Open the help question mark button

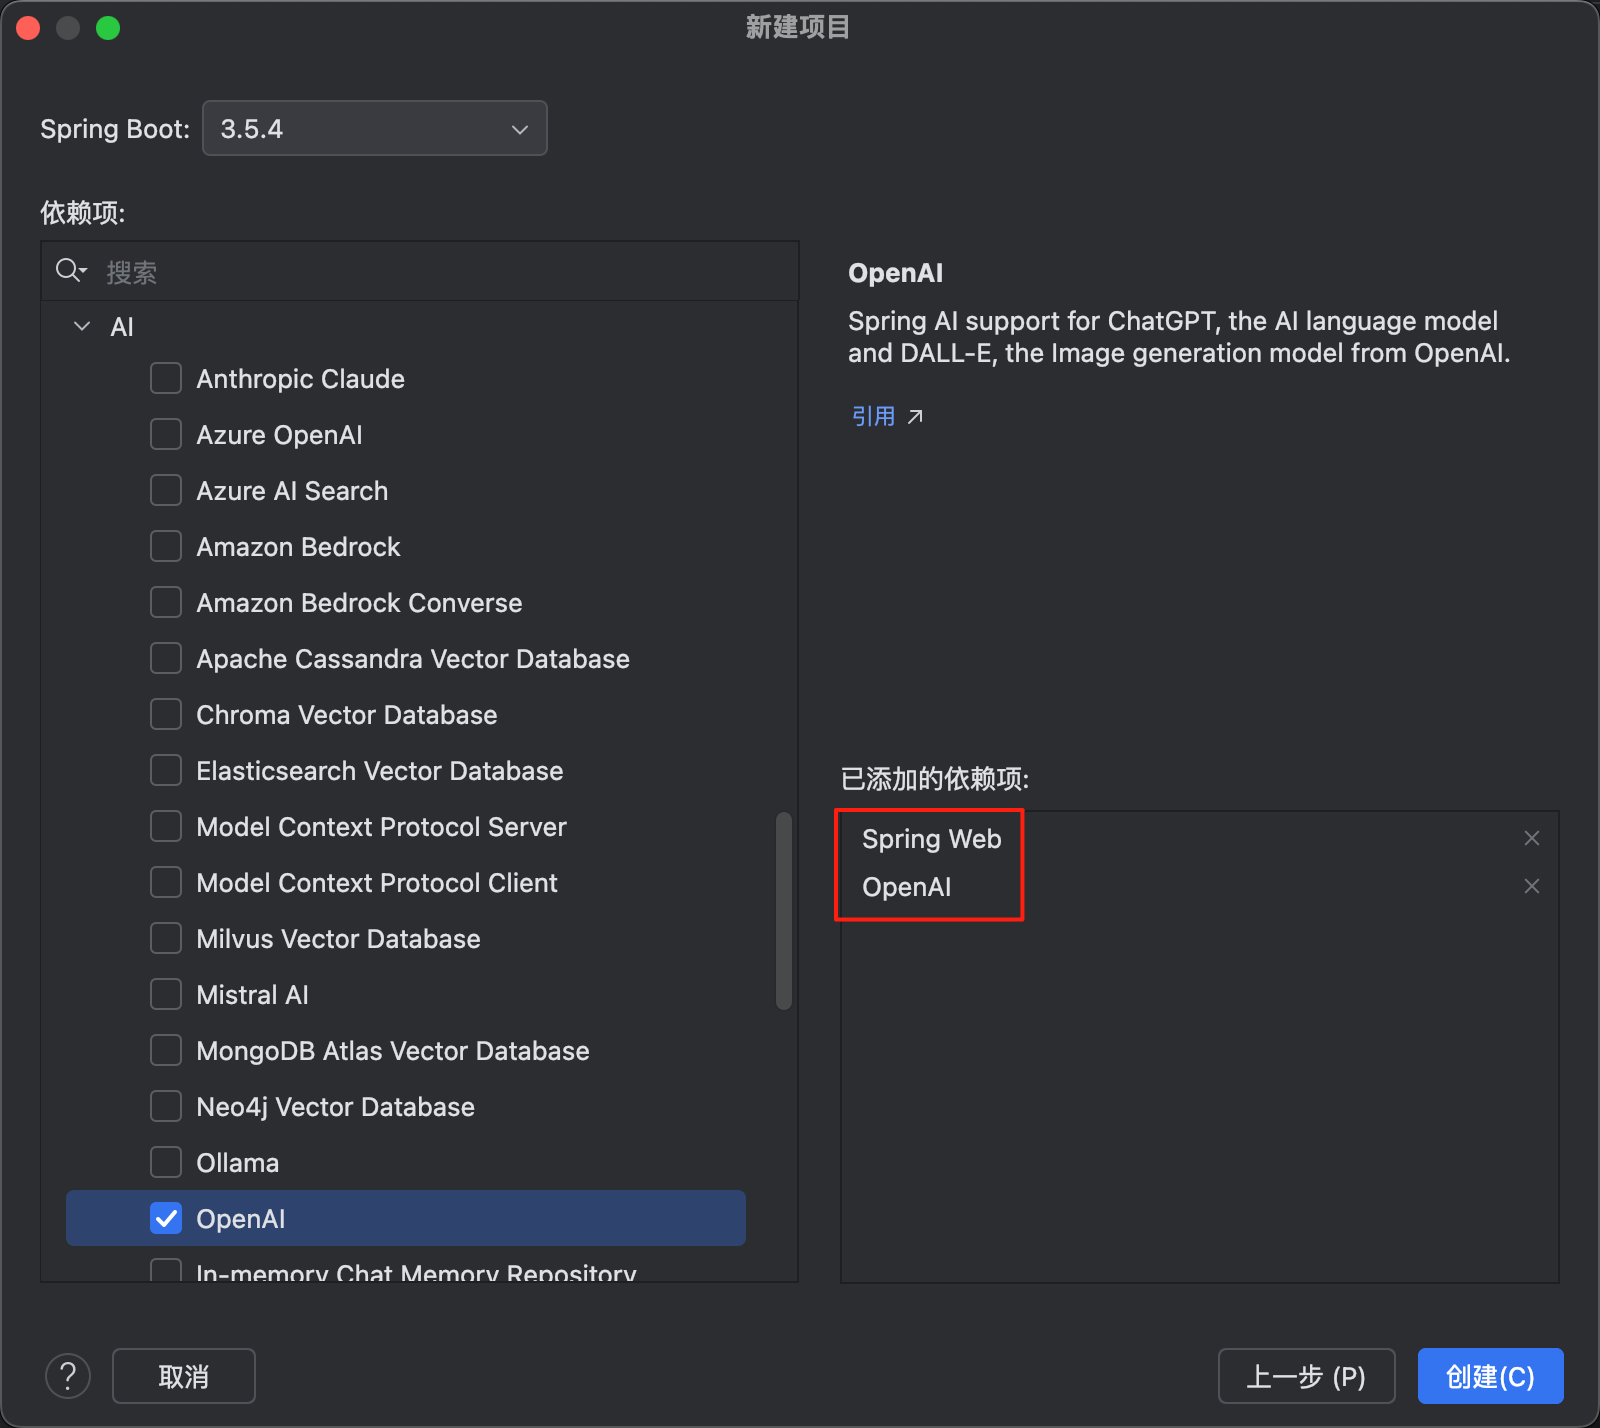68,1376
